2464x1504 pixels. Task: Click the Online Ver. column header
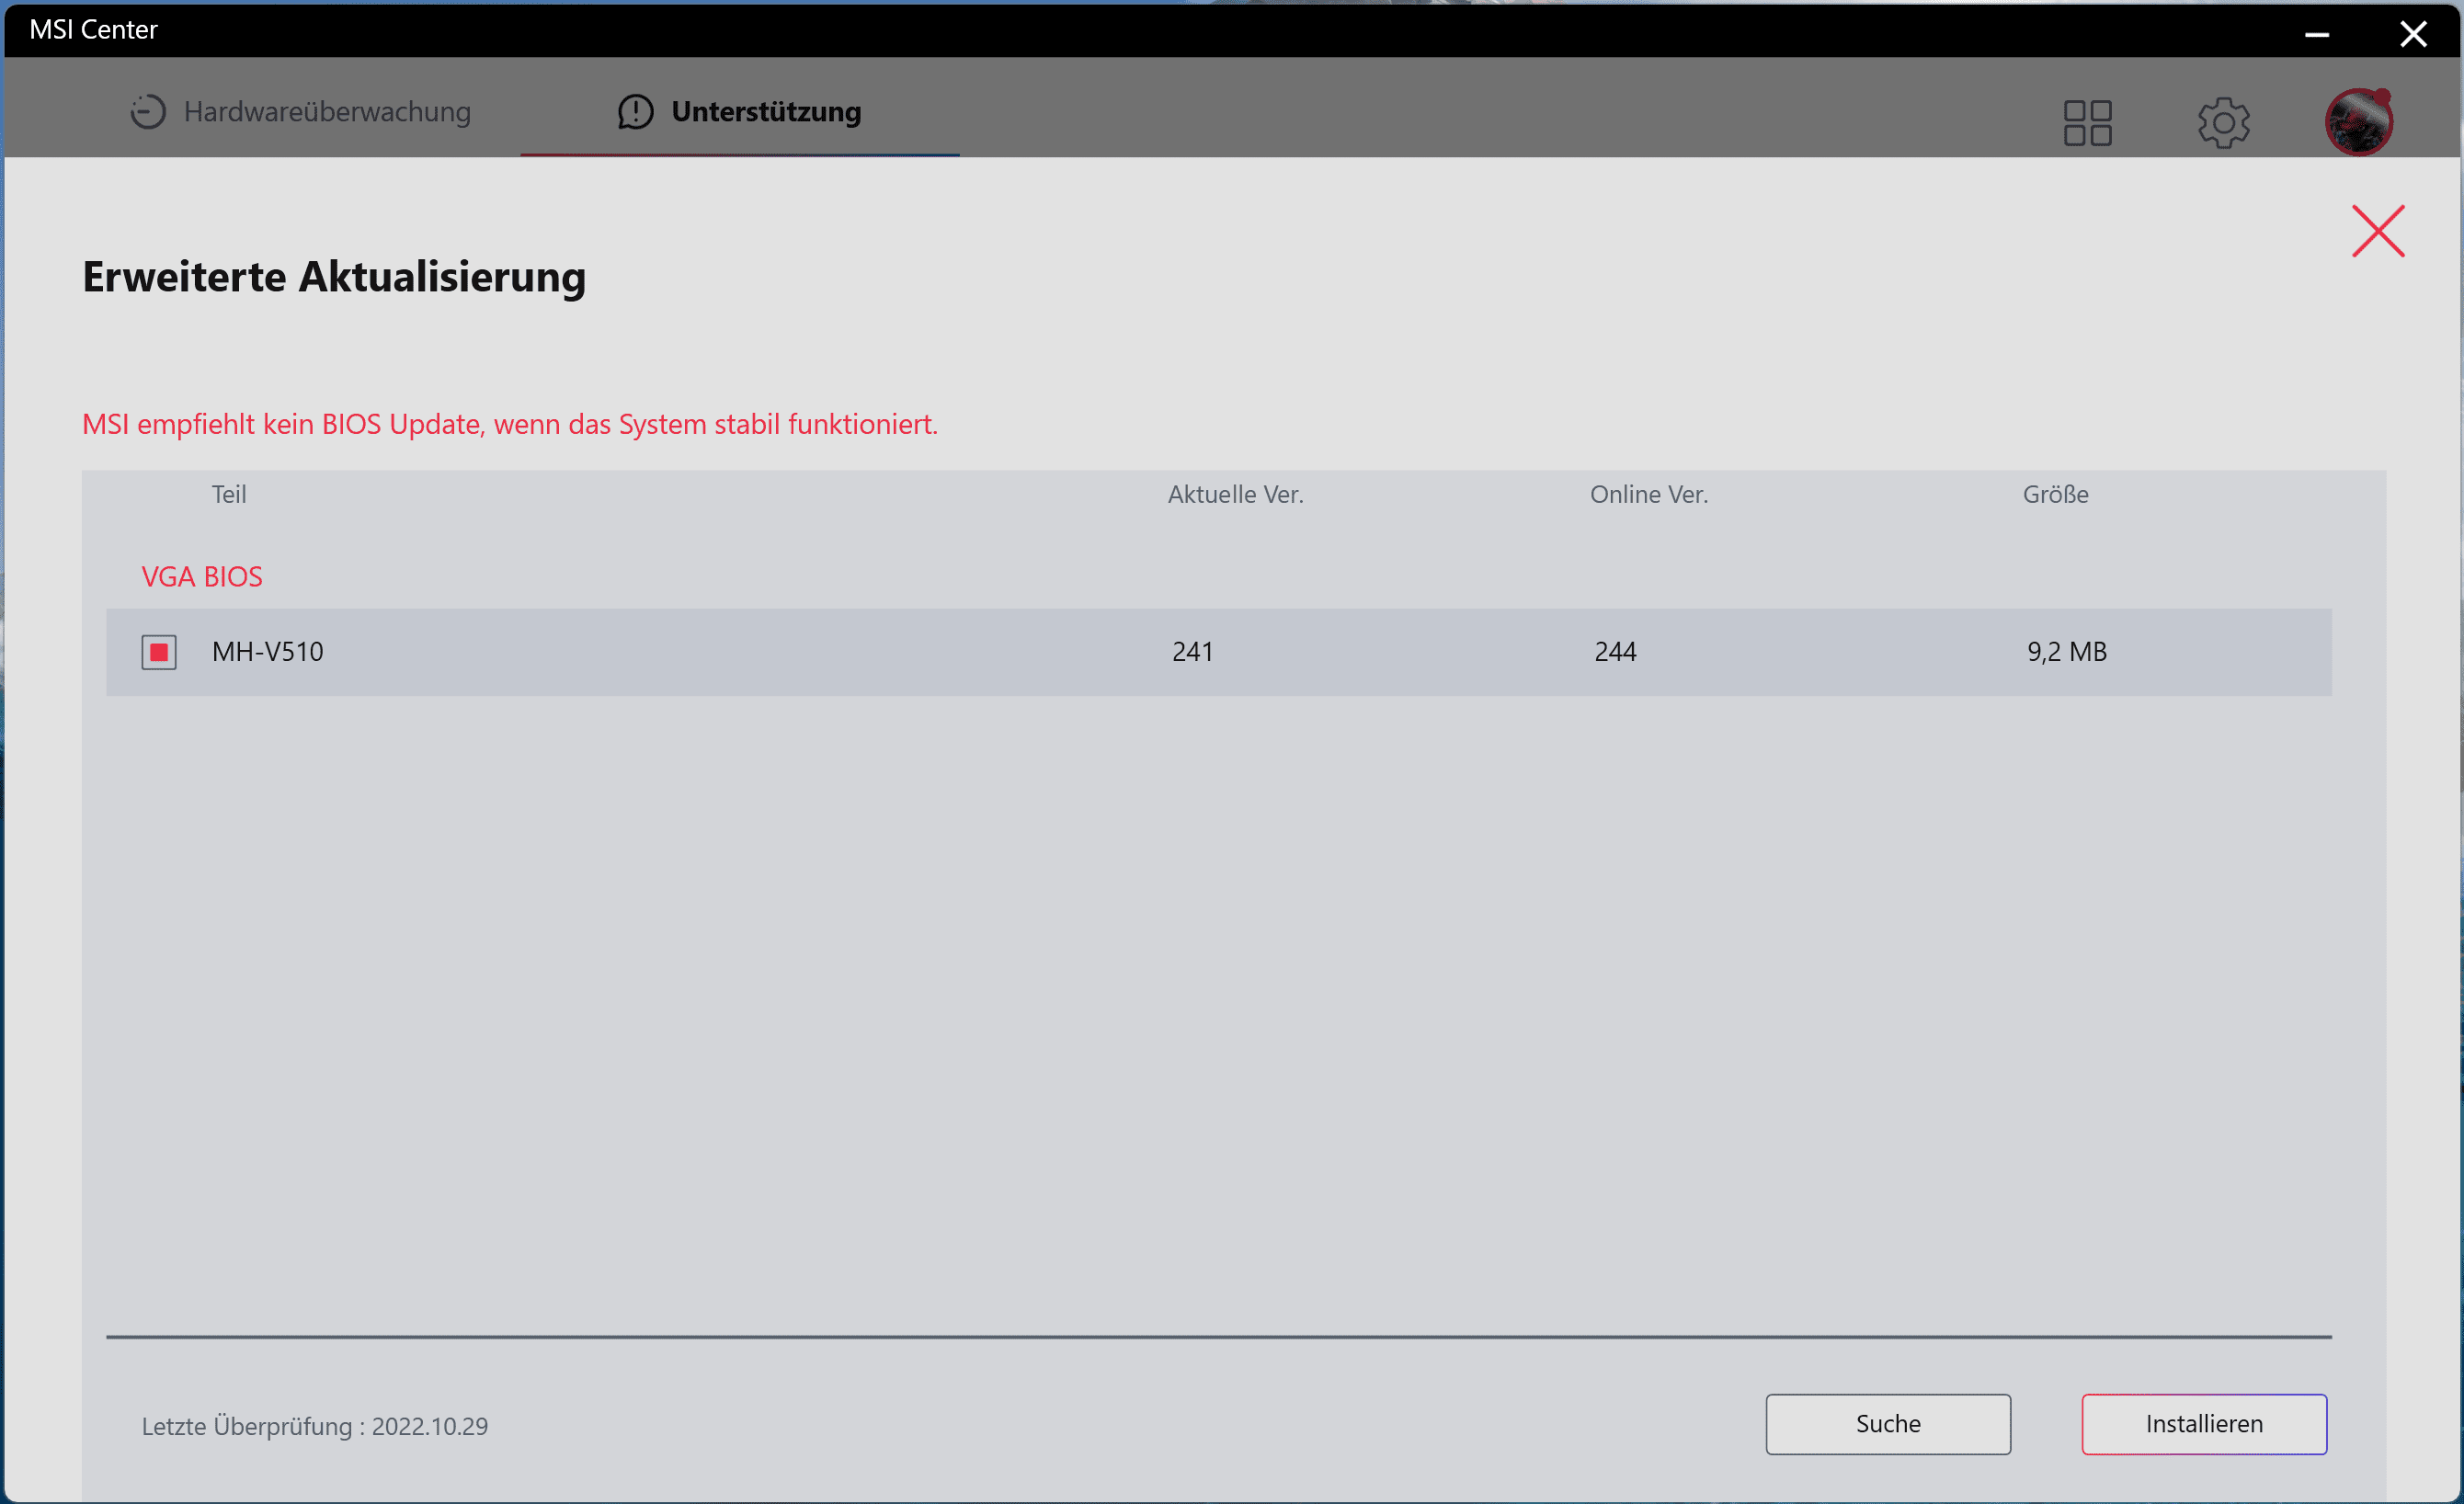[1648, 494]
